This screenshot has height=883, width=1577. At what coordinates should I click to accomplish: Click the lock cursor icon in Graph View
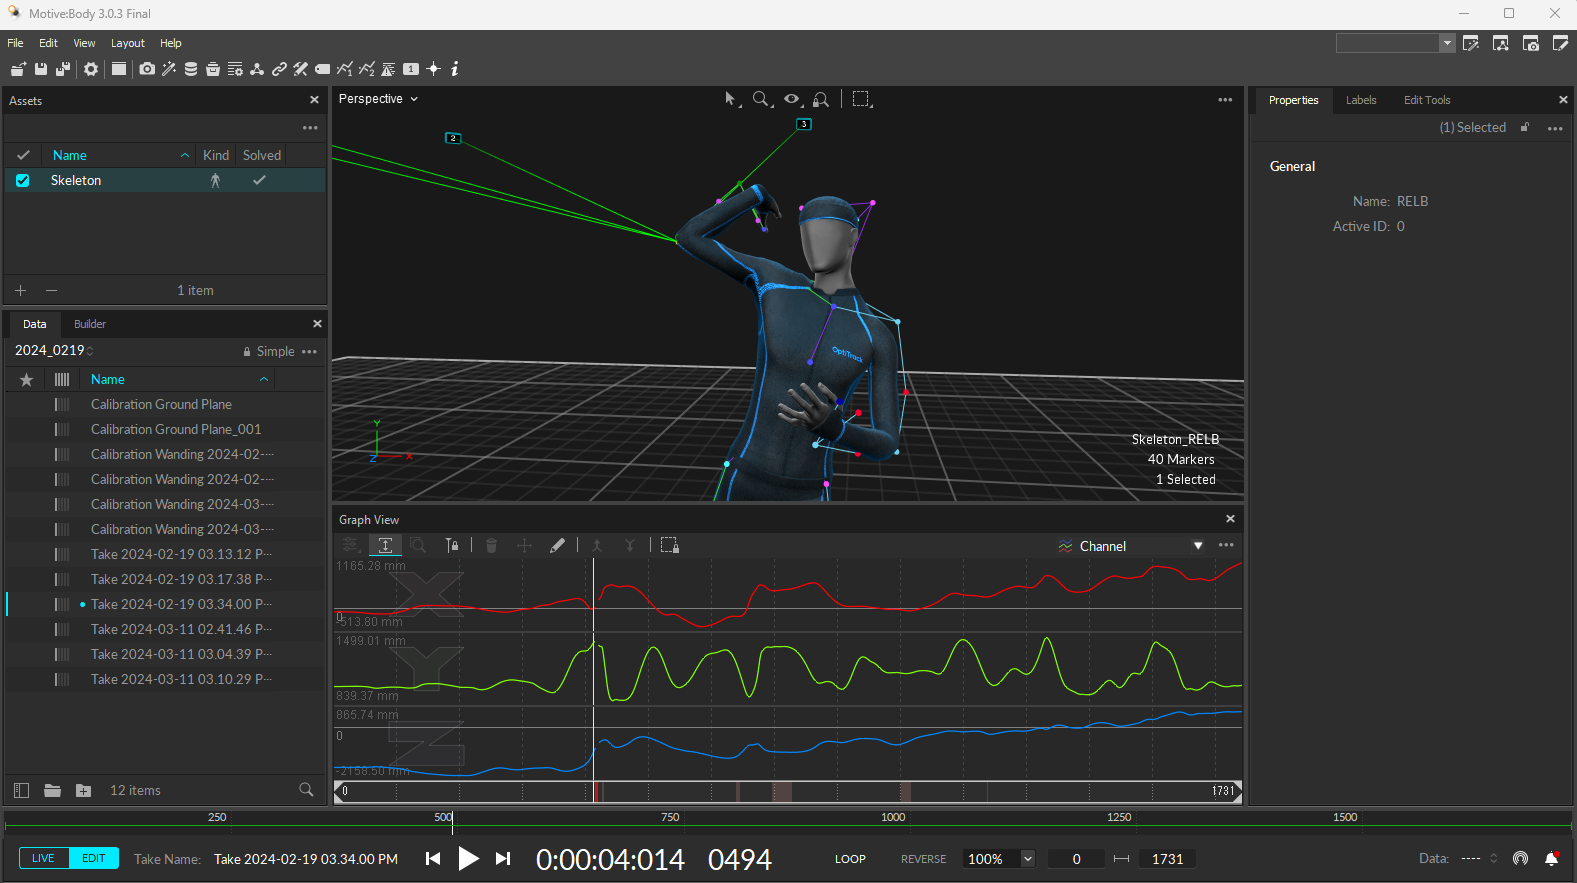click(x=452, y=545)
